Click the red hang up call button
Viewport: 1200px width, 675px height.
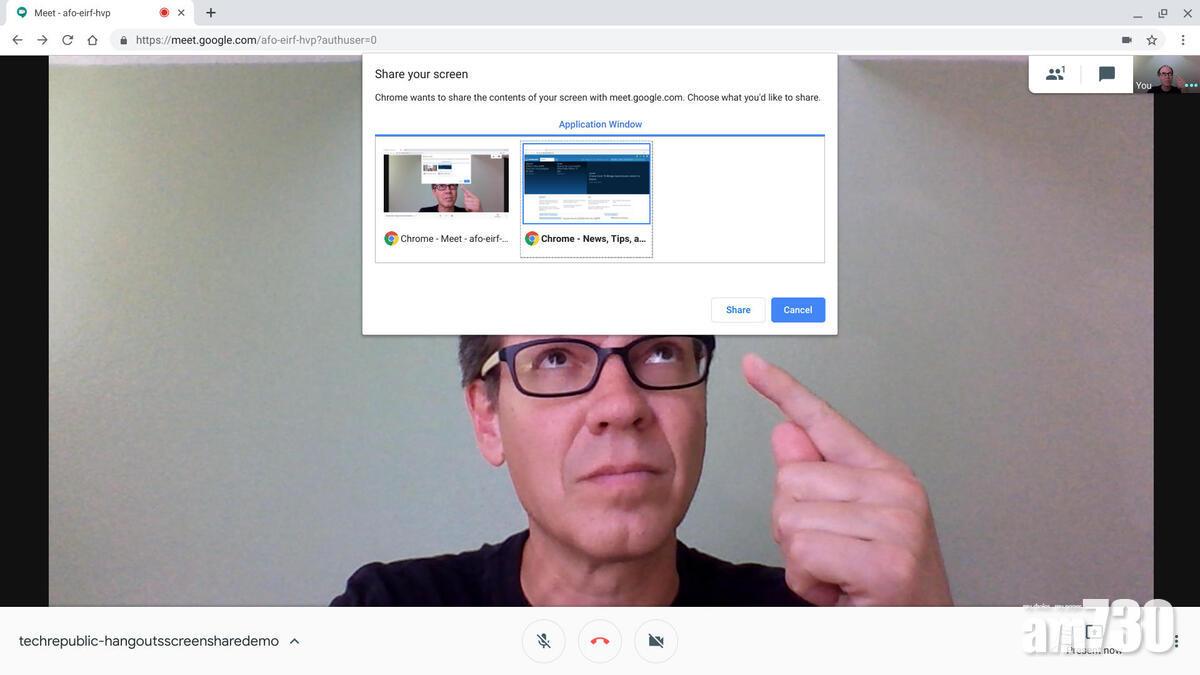[x=600, y=641]
